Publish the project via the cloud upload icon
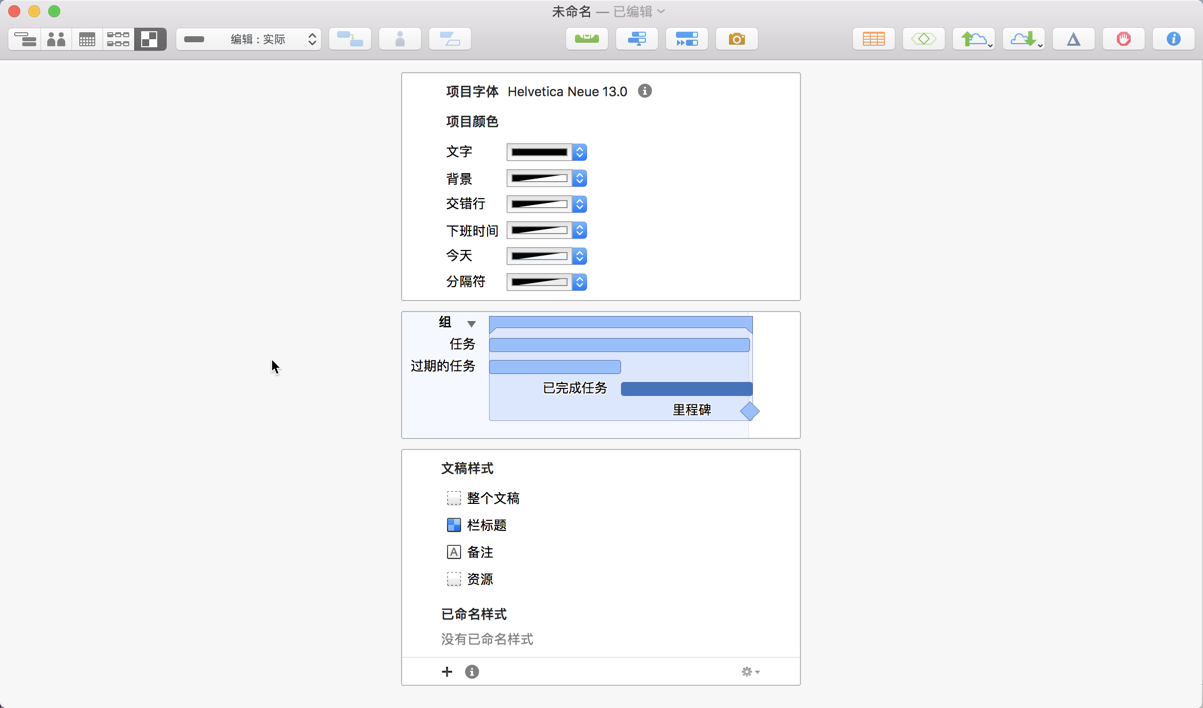This screenshot has width=1203, height=708. [x=975, y=38]
